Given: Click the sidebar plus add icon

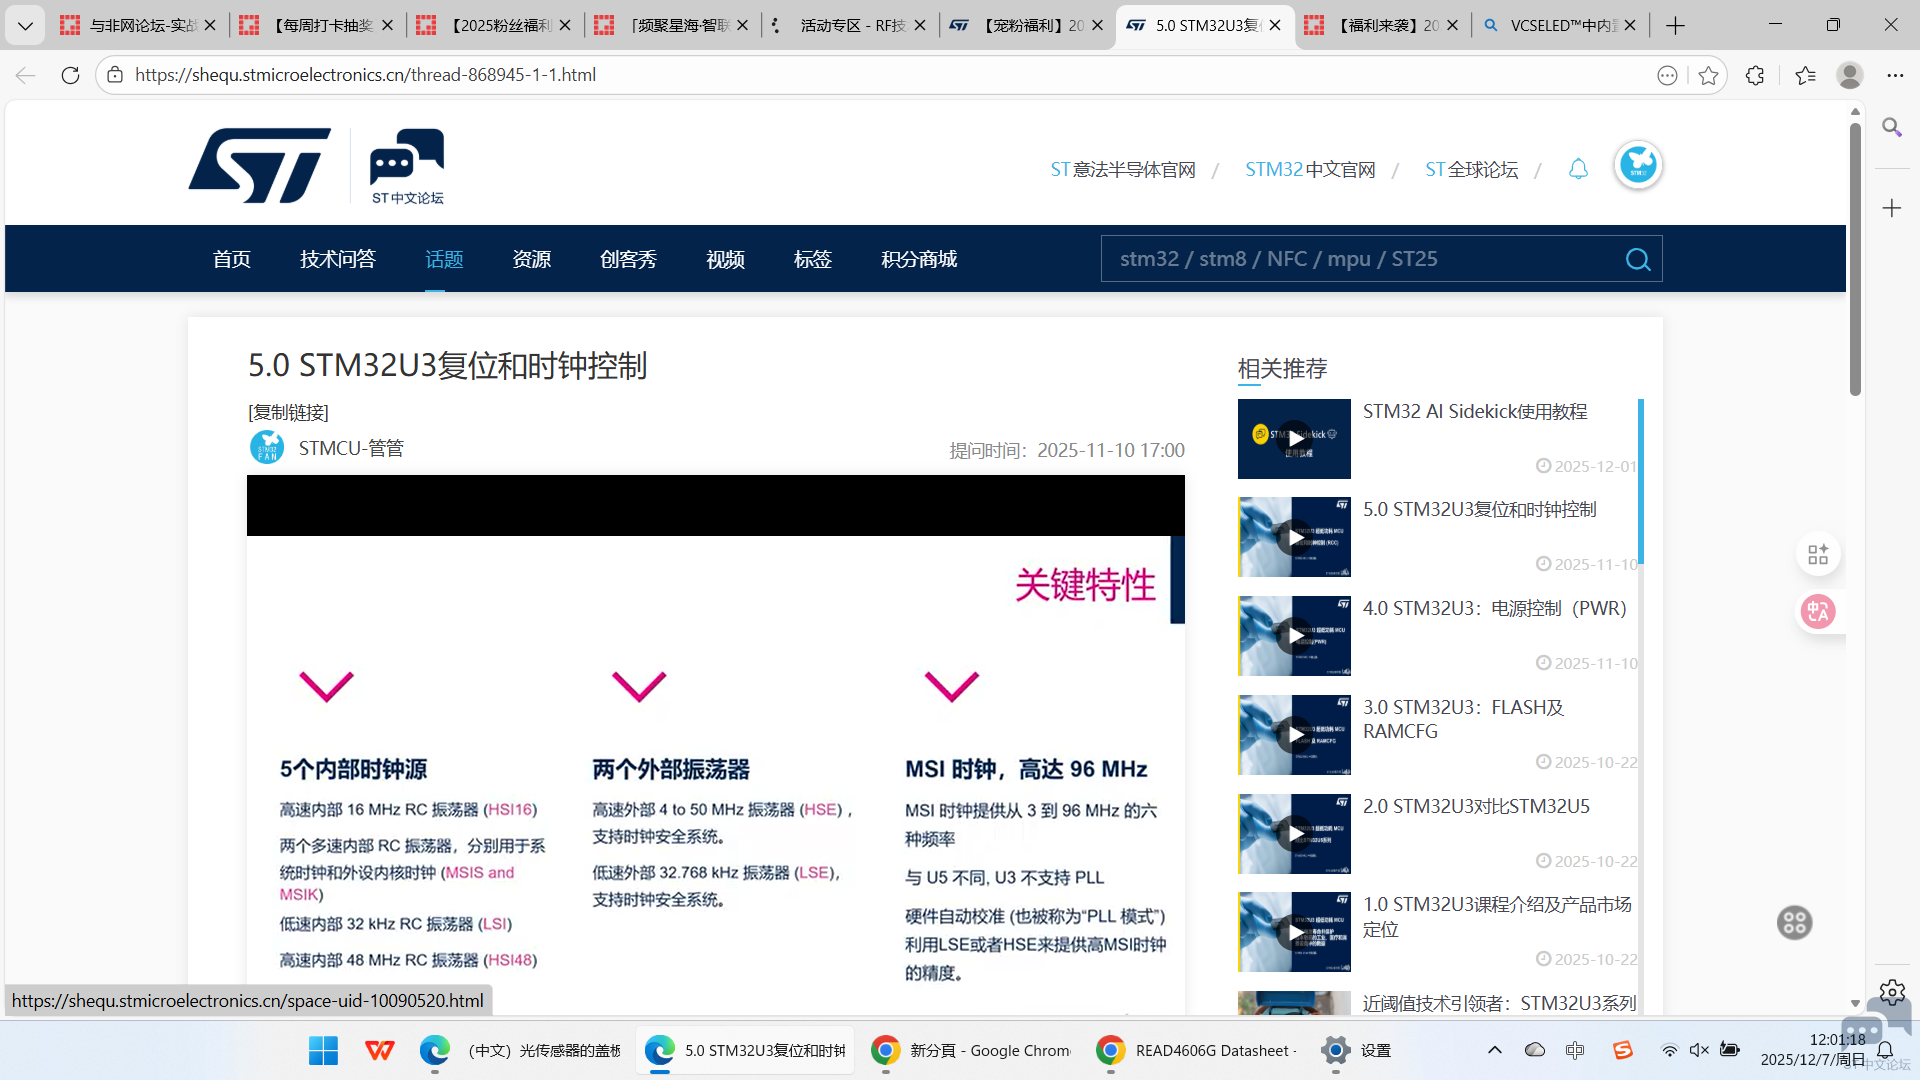Looking at the screenshot, I should (1891, 208).
